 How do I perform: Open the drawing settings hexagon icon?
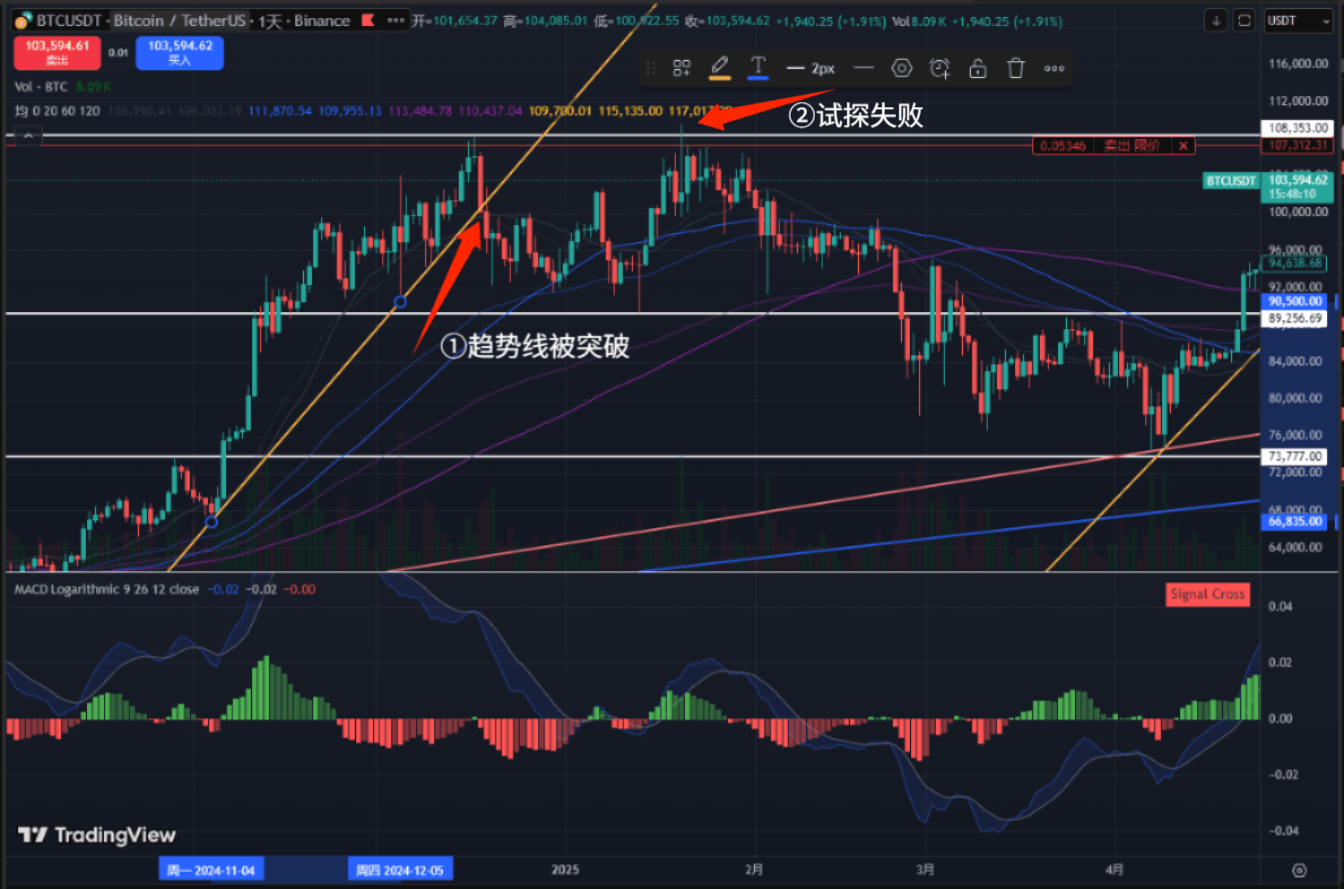click(902, 68)
